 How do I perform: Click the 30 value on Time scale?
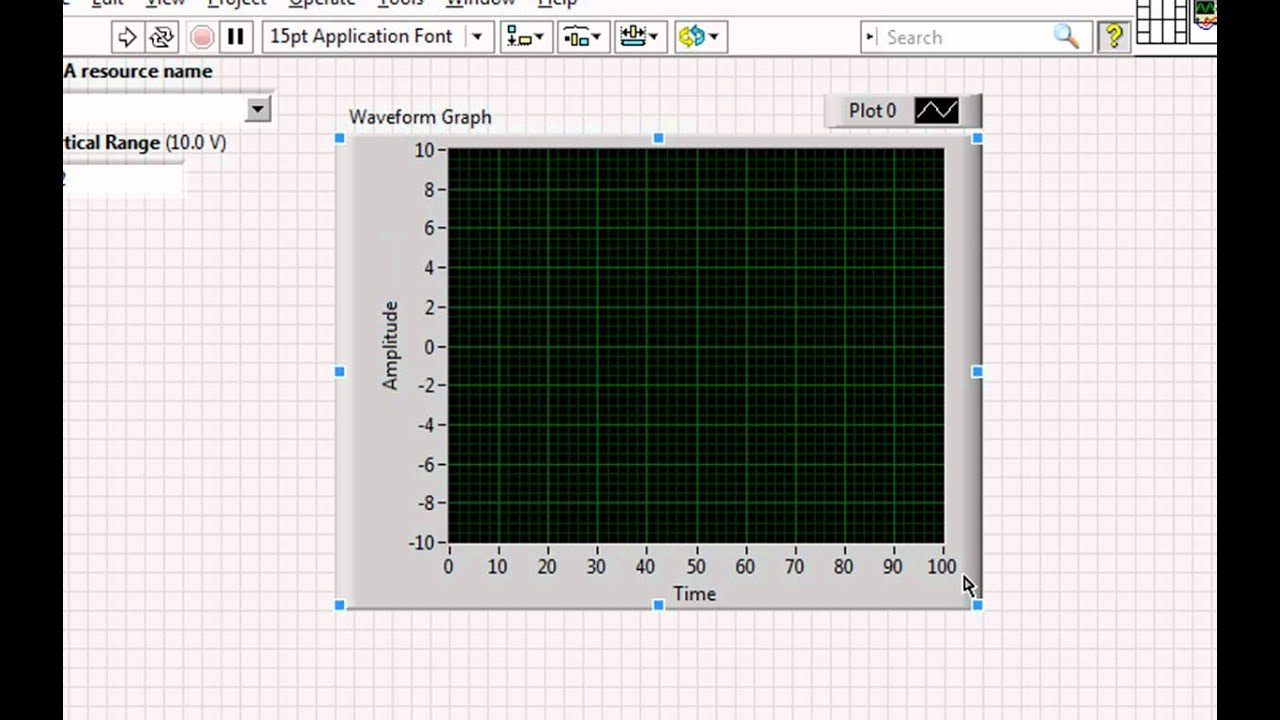(x=597, y=567)
